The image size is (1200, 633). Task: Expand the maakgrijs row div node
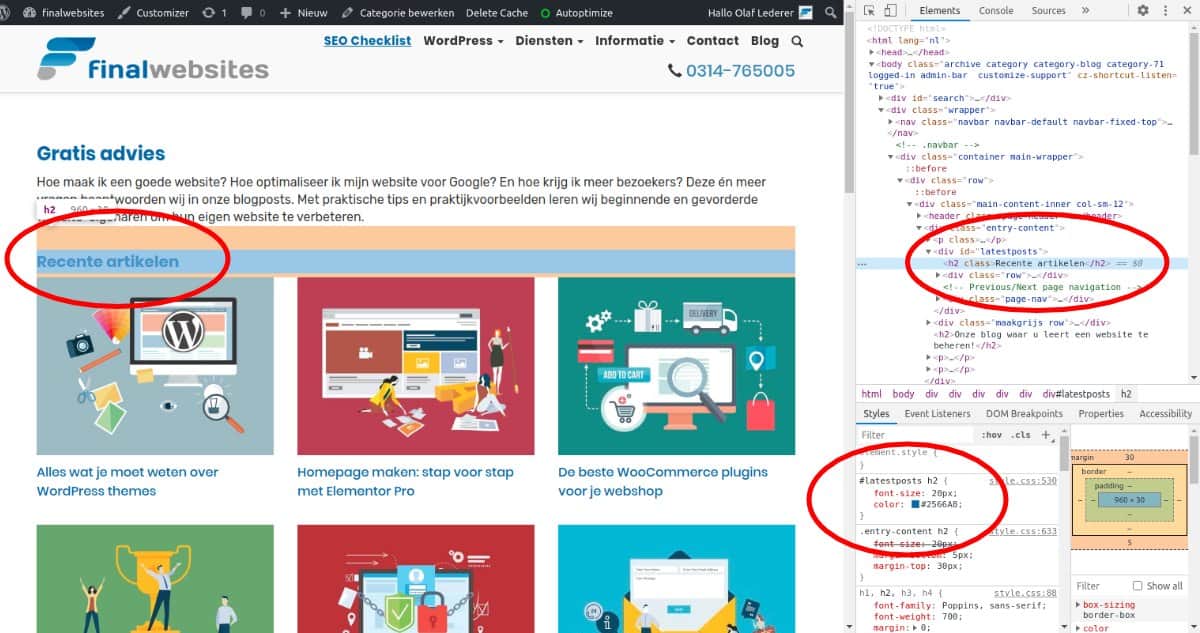coord(929,323)
